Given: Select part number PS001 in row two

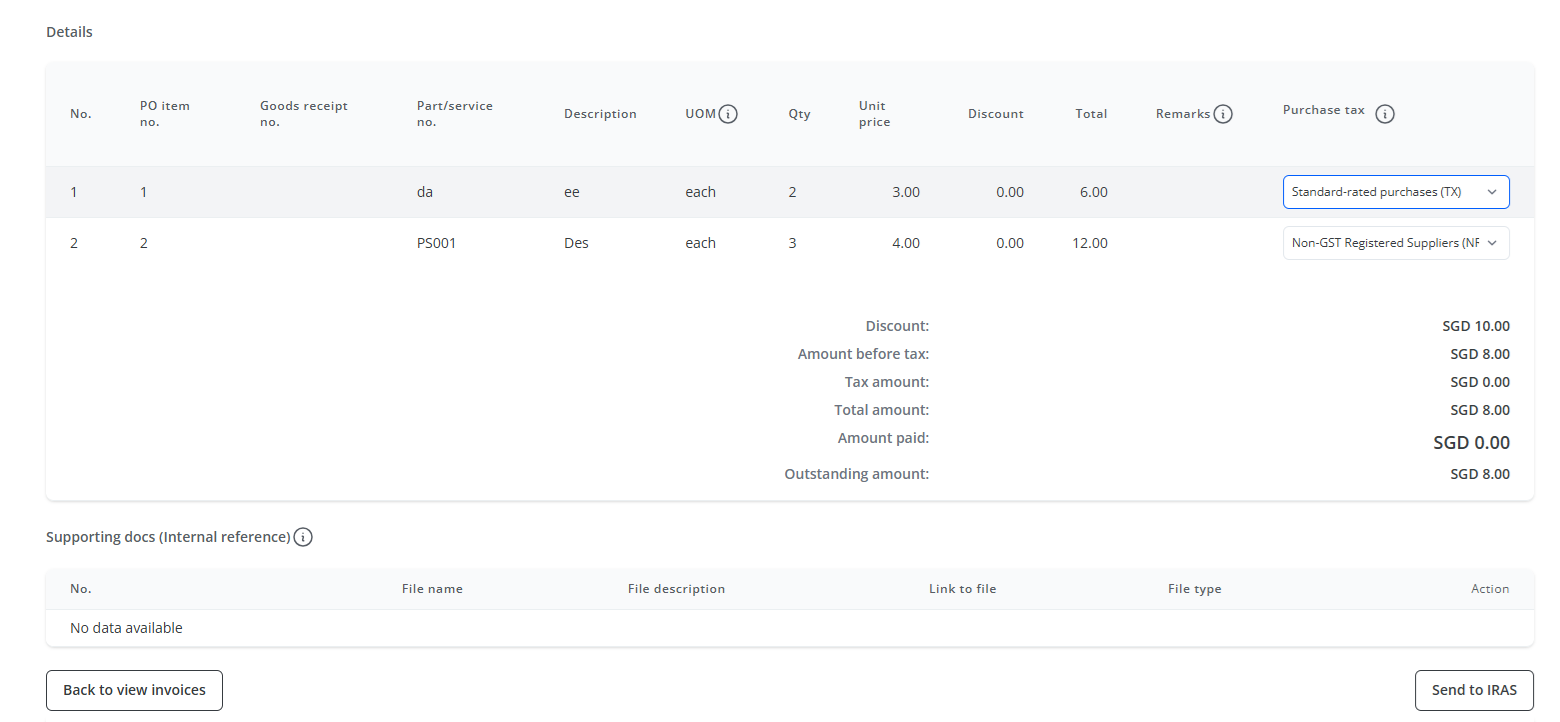Looking at the screenshot, I should 436,243.
